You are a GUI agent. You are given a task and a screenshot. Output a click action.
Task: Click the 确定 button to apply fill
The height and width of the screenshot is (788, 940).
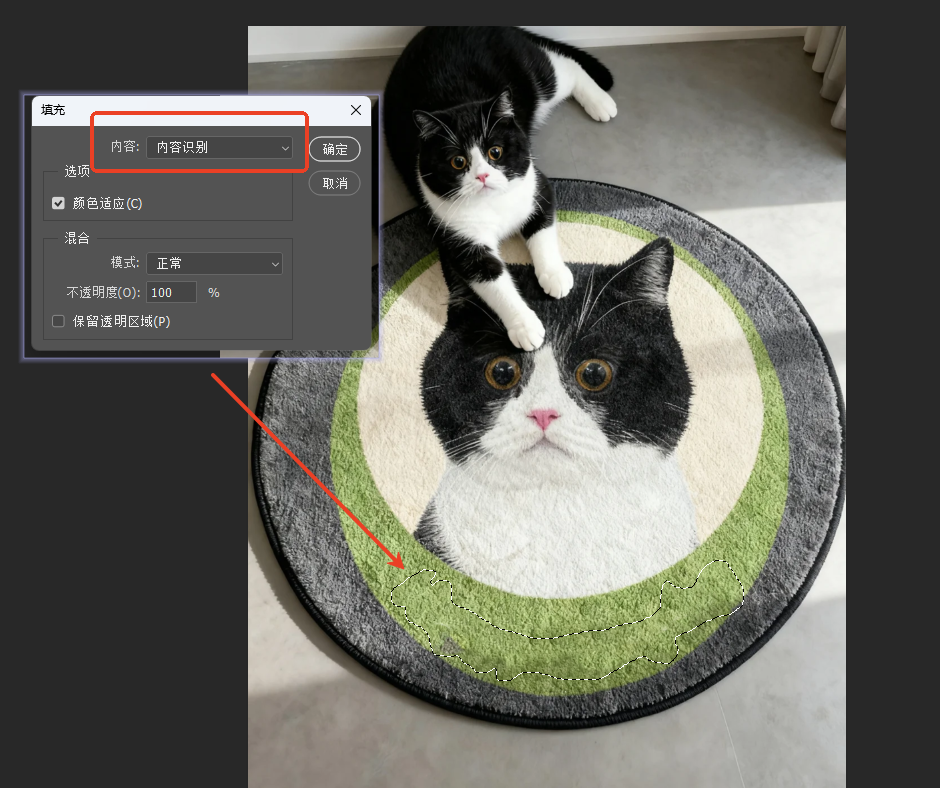(x=334, y=149)
